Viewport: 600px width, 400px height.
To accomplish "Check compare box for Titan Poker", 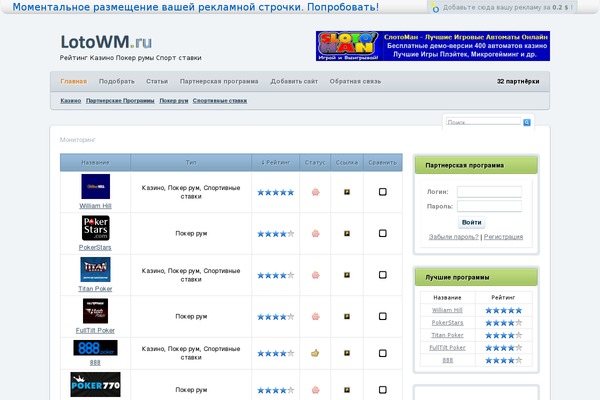I will pos(383,275).
